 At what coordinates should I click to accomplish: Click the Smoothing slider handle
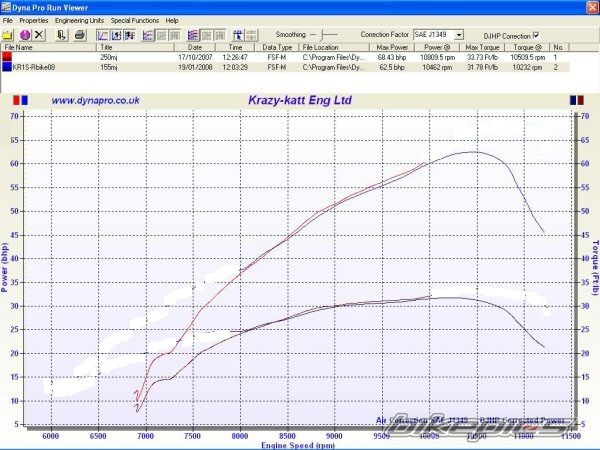point(322,34)
